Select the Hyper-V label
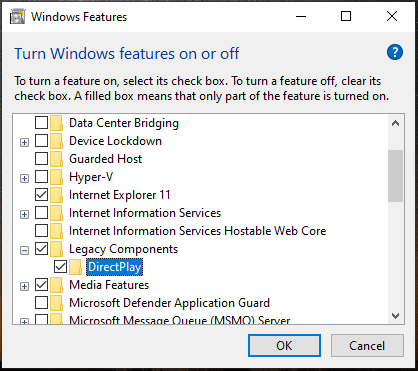 [x=91, y=177]
